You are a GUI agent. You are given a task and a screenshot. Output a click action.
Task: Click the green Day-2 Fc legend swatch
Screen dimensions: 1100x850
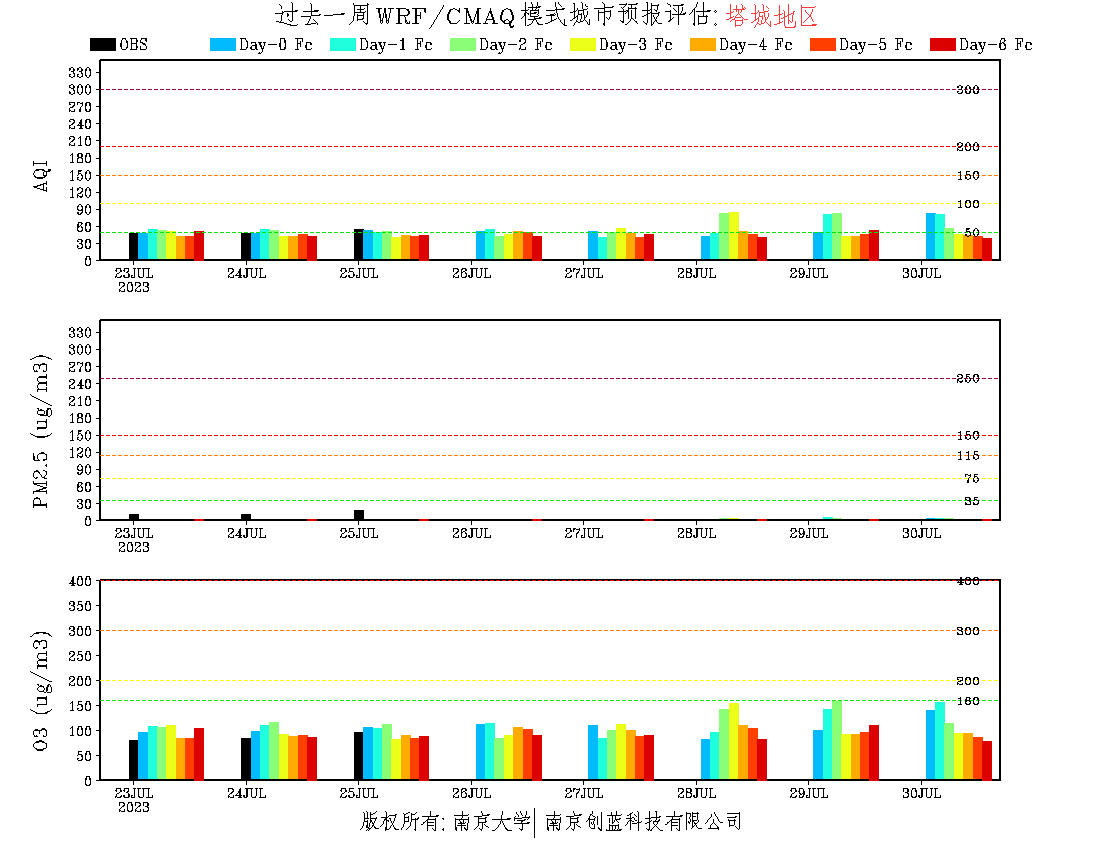[x=462, y=45]
